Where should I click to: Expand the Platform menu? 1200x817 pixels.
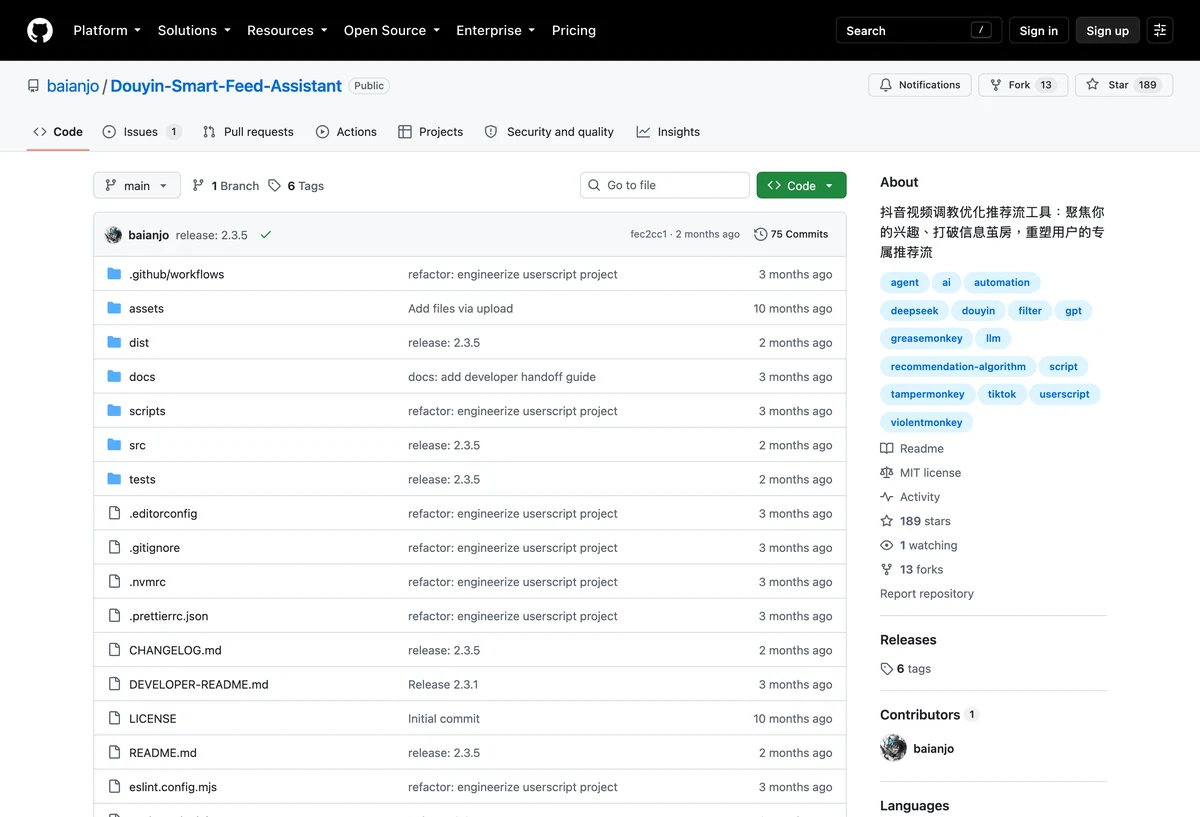tap(107, 30)
